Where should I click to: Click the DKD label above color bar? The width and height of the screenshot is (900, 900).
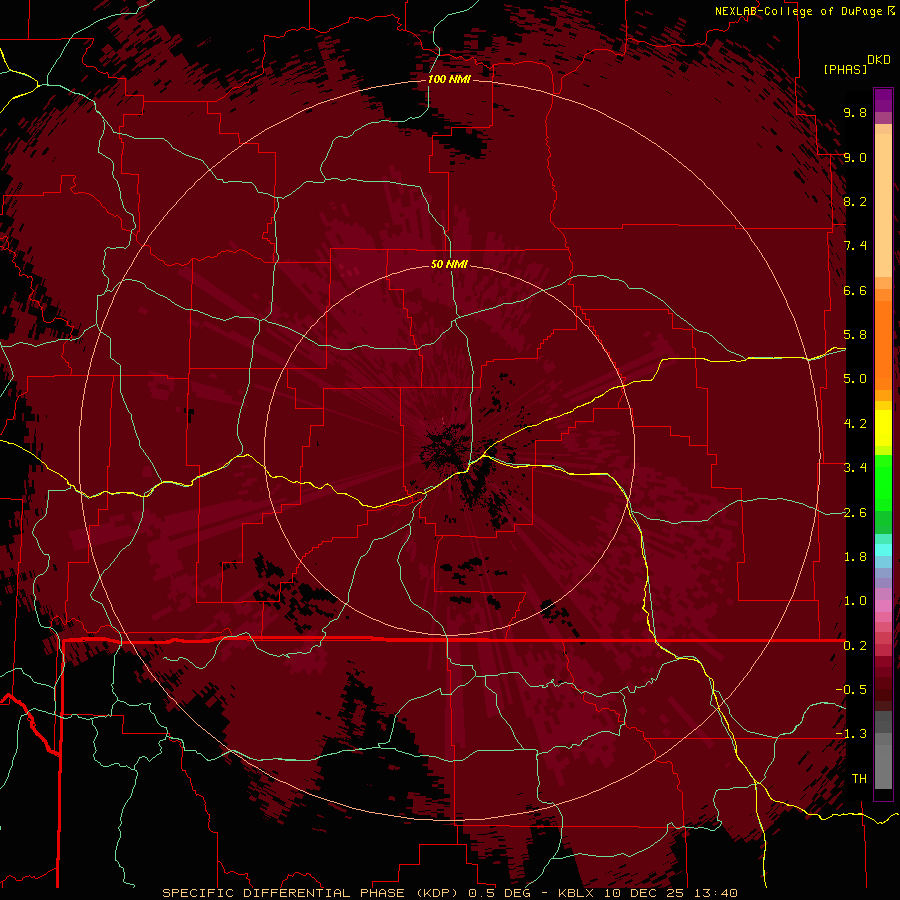pyautogui.click(x=879, y=60)
